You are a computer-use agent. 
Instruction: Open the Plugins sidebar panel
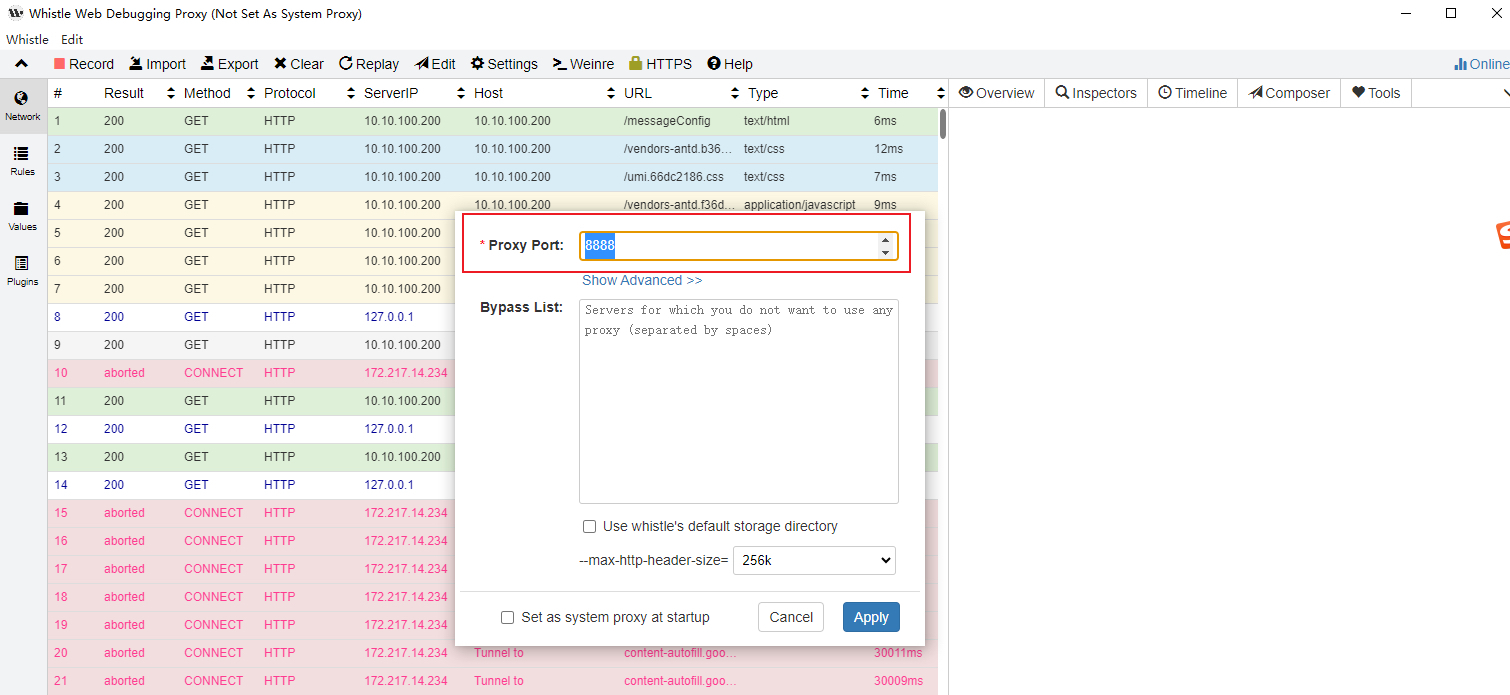22,270
